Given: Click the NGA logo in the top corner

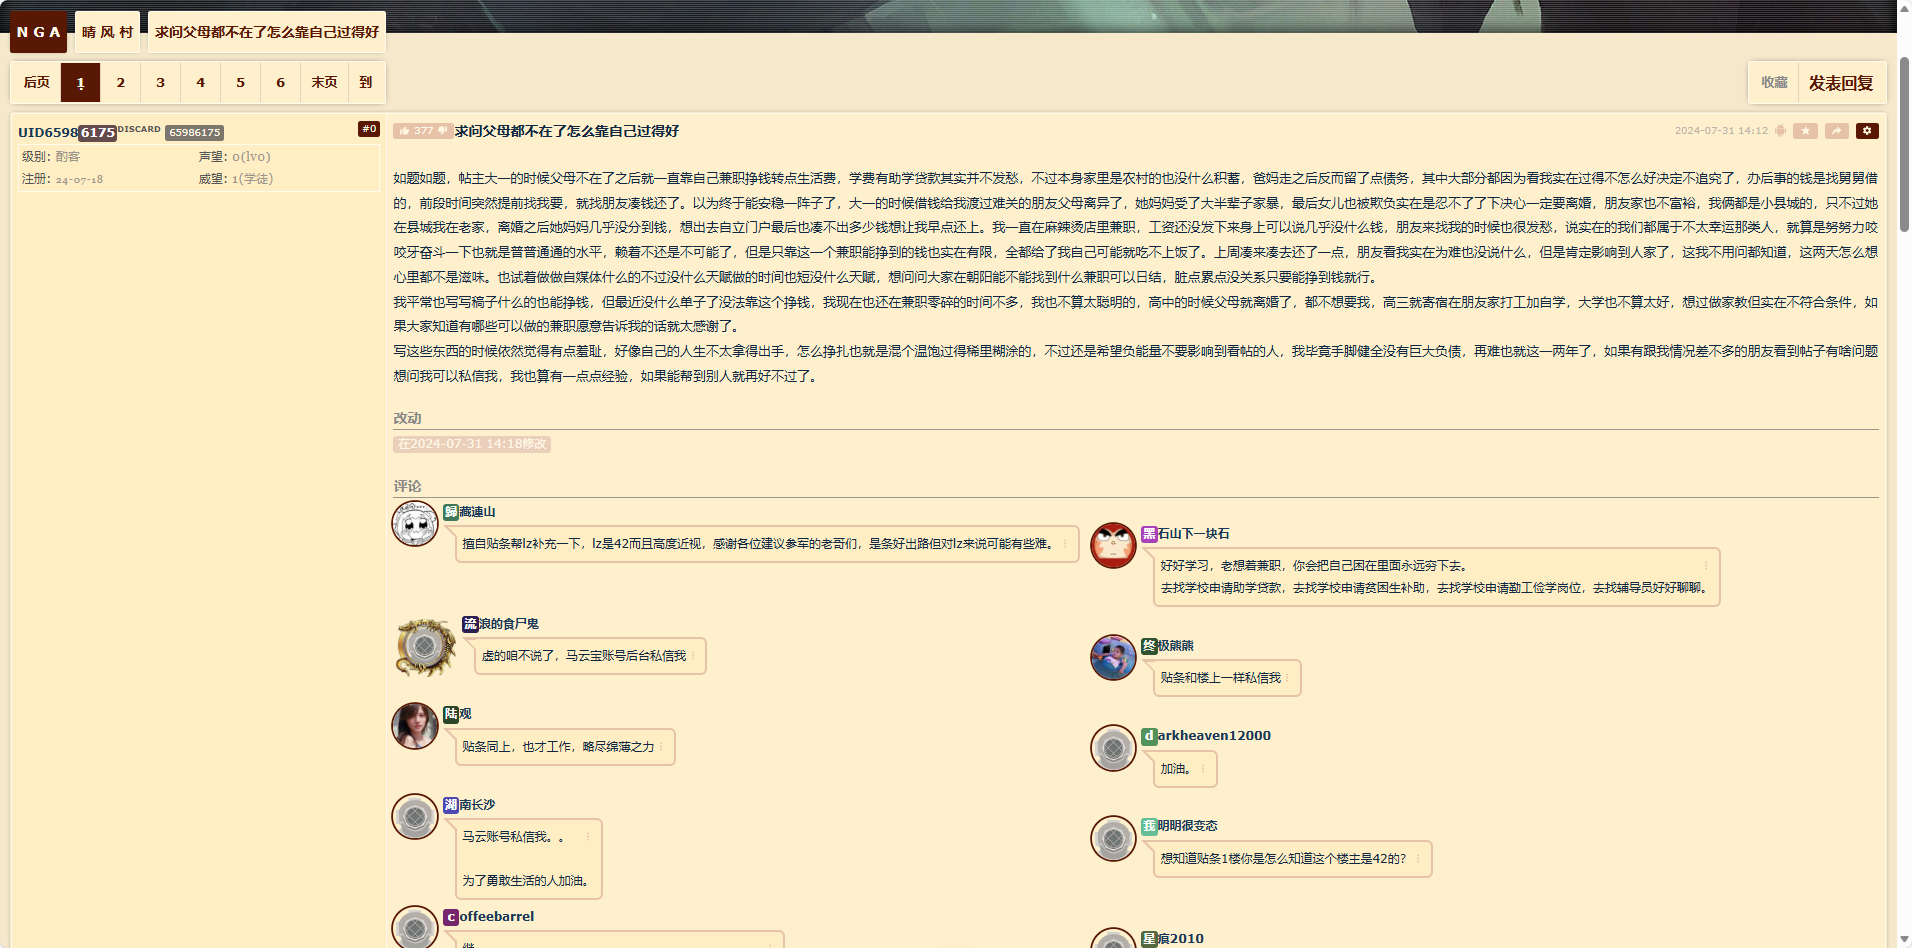Looking at the screenshot, I should pyautogui.click(x=37, y=31).
